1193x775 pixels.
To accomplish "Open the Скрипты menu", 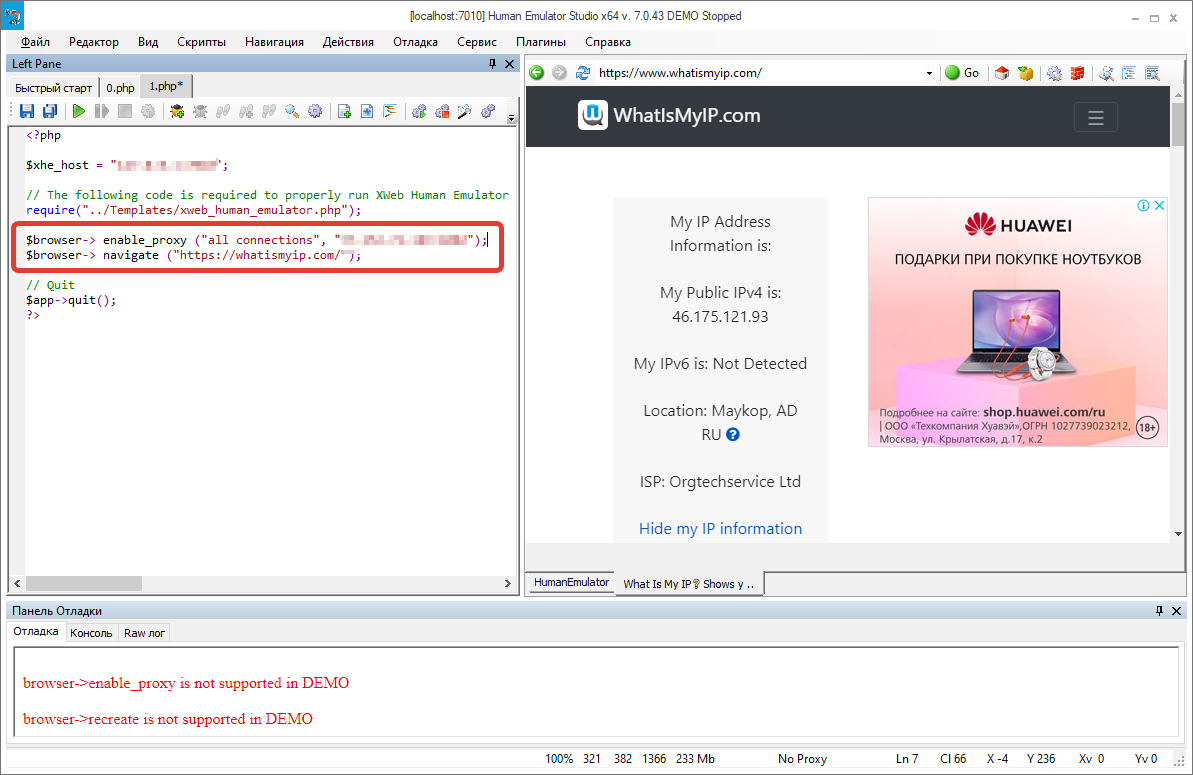I will (202, 42).
